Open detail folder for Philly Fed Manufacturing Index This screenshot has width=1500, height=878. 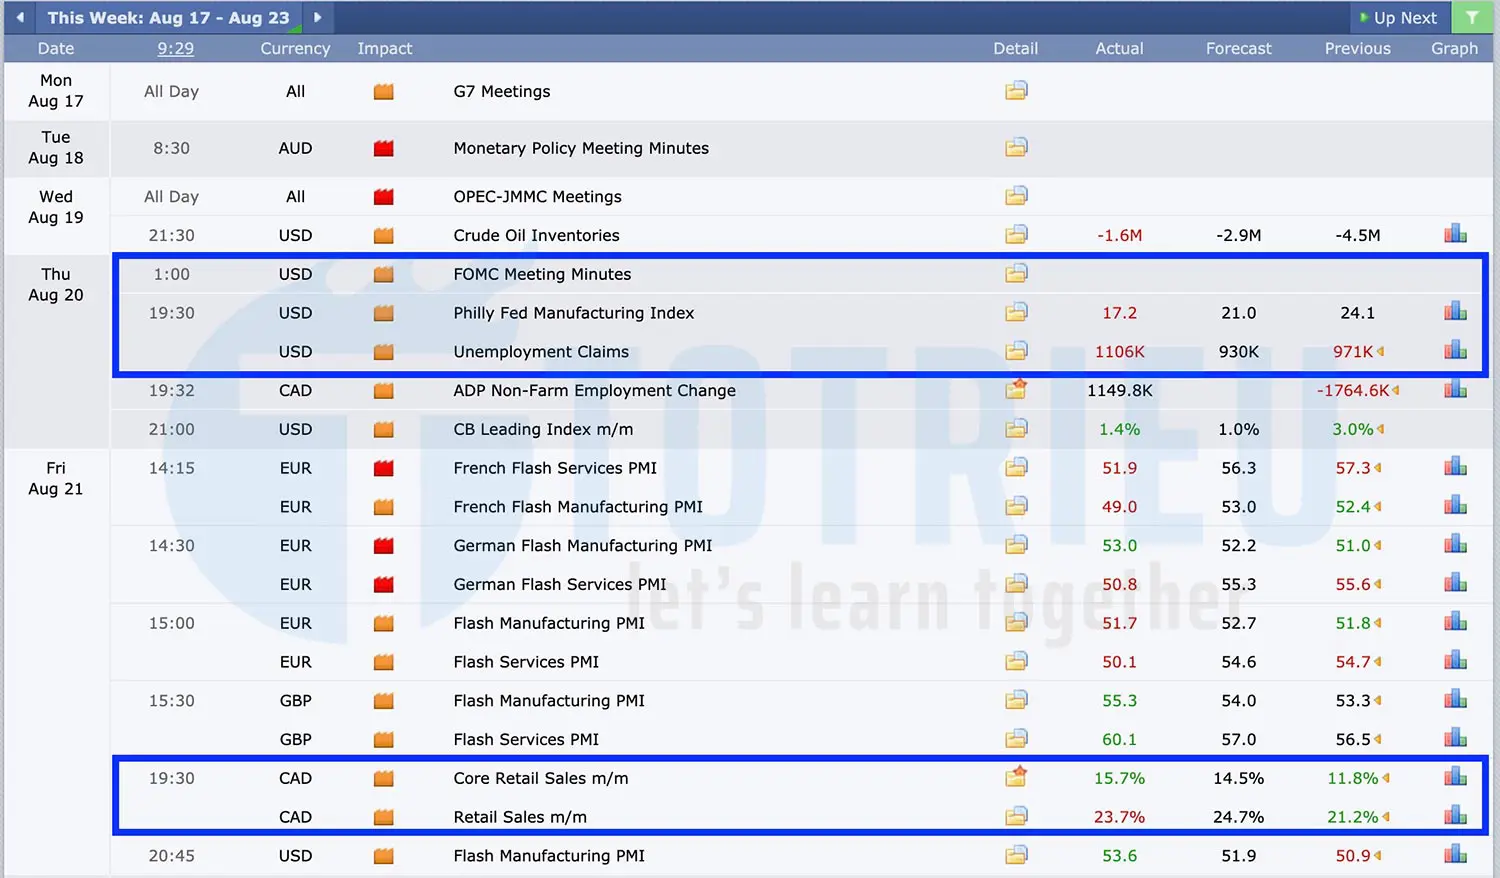coord(1016,313)
